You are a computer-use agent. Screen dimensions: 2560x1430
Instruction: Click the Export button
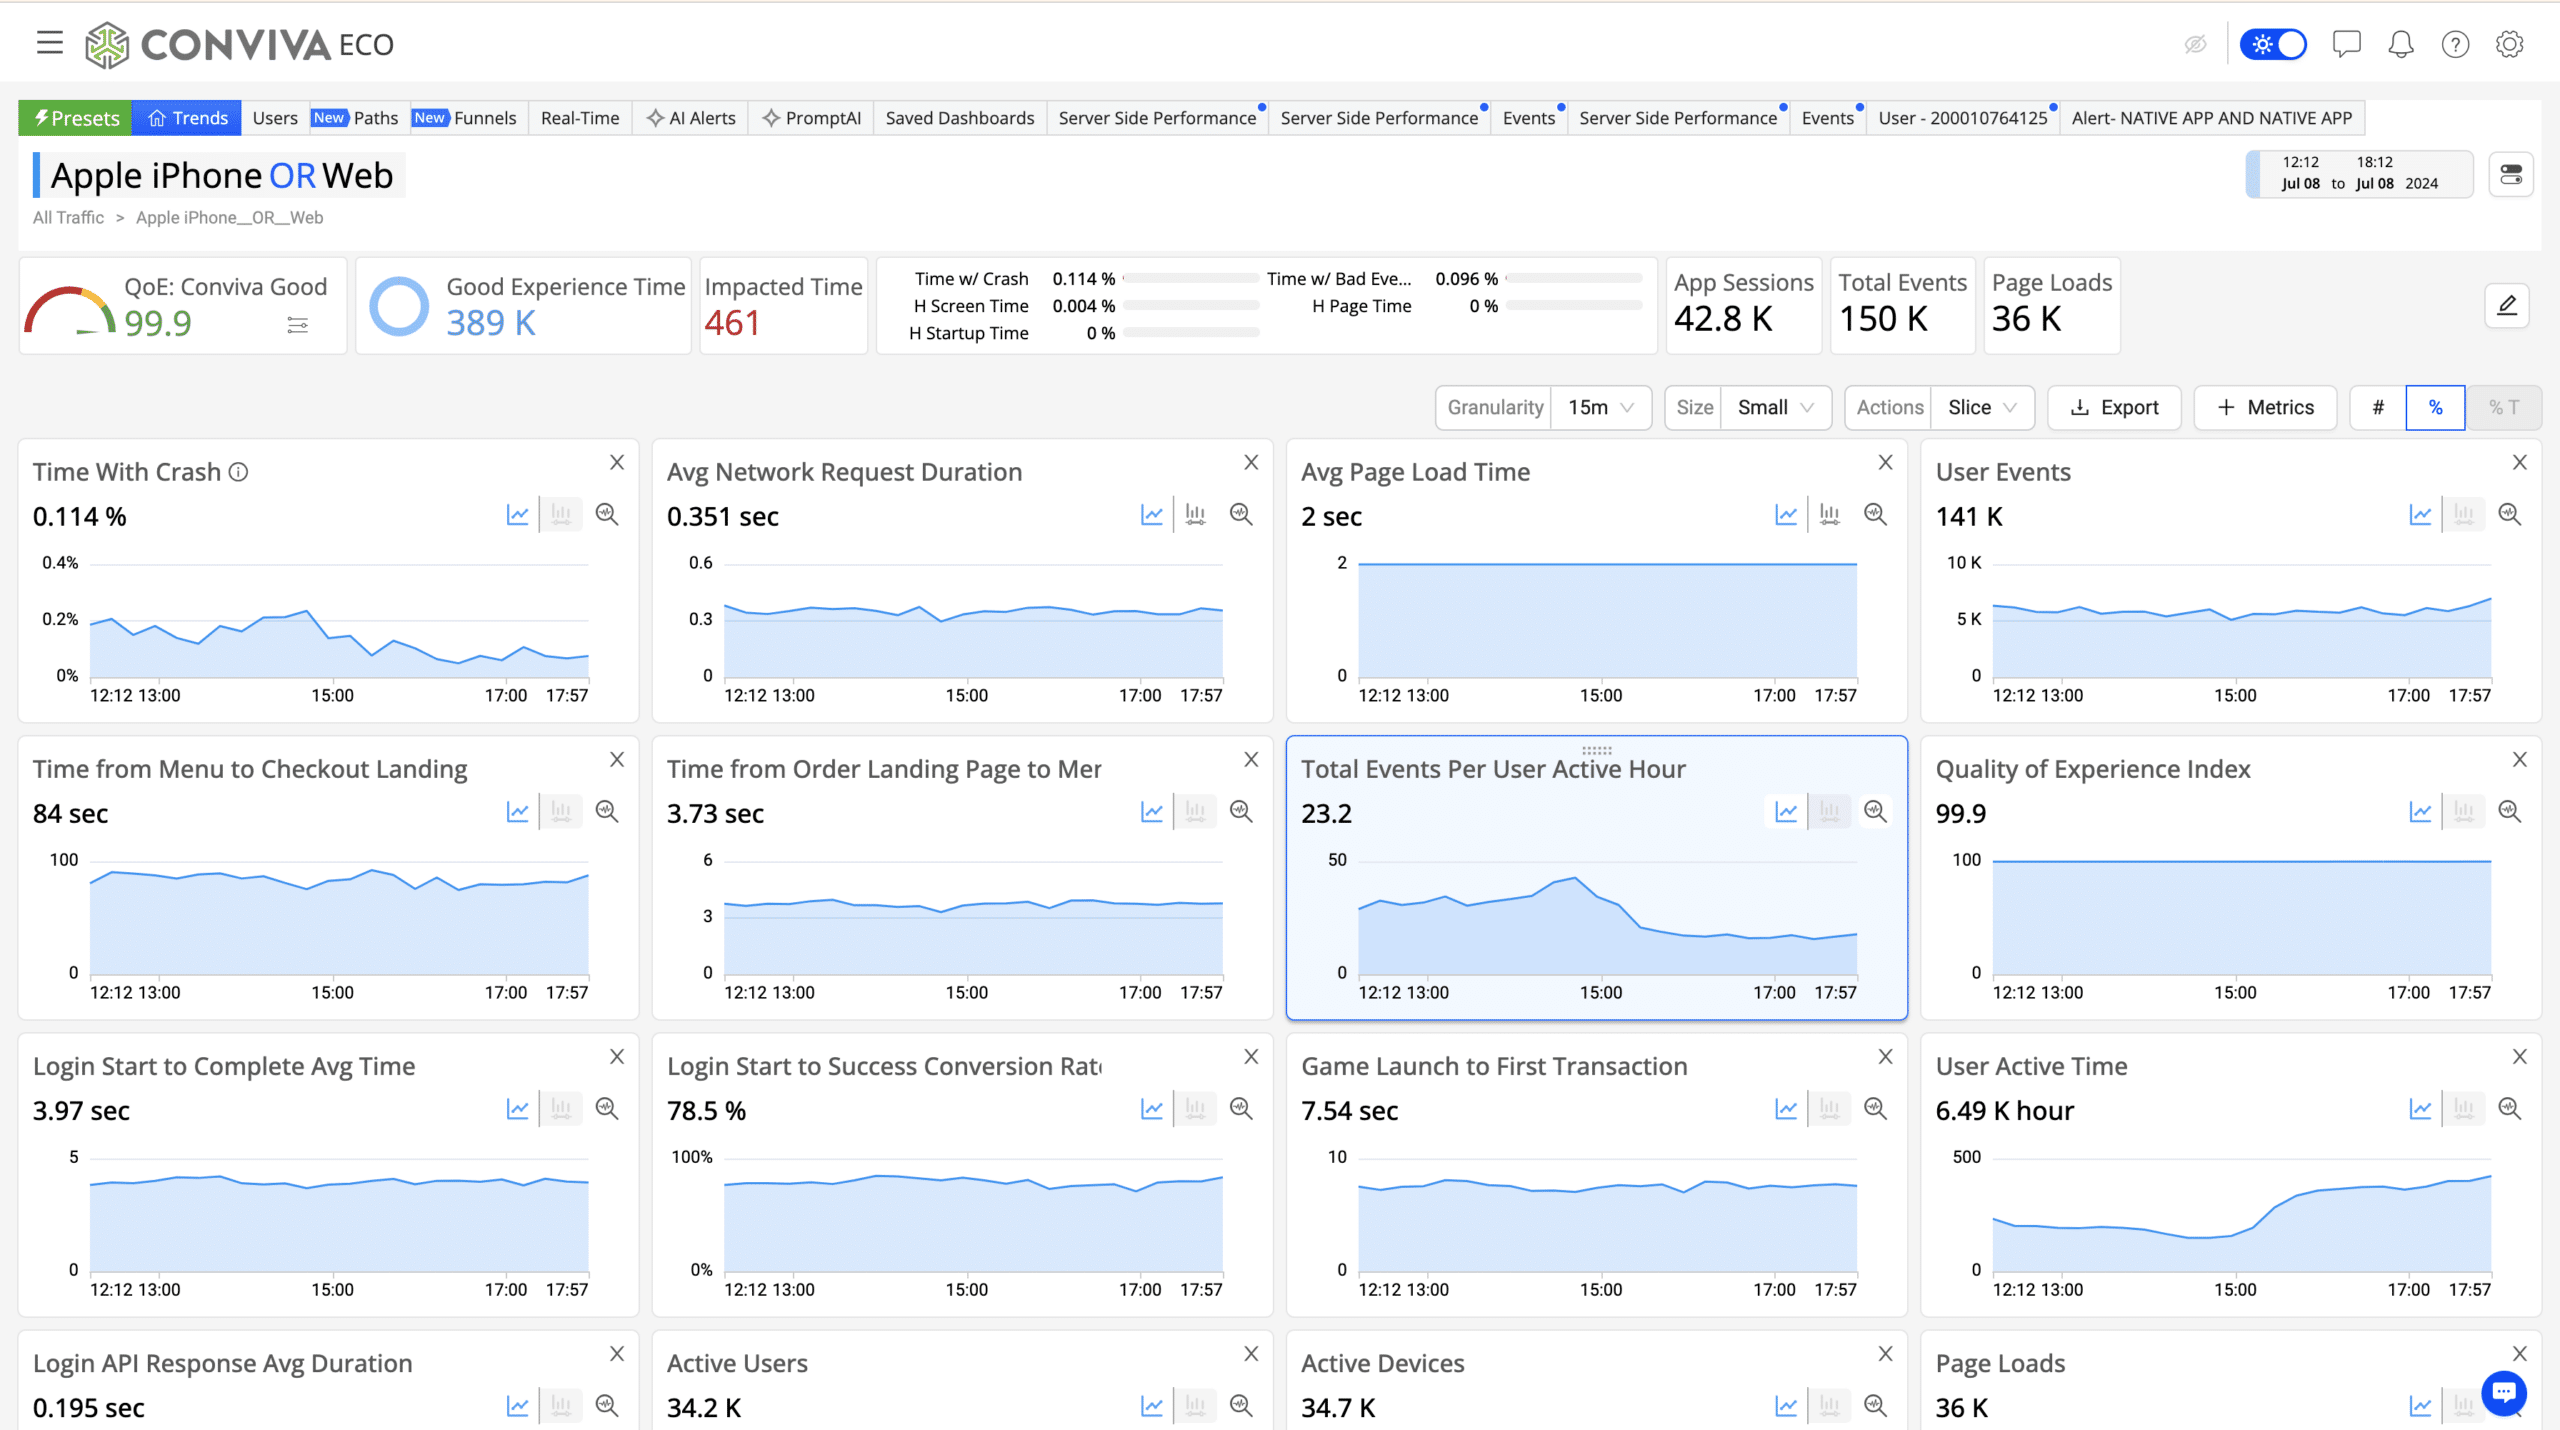pos(2114,408)
